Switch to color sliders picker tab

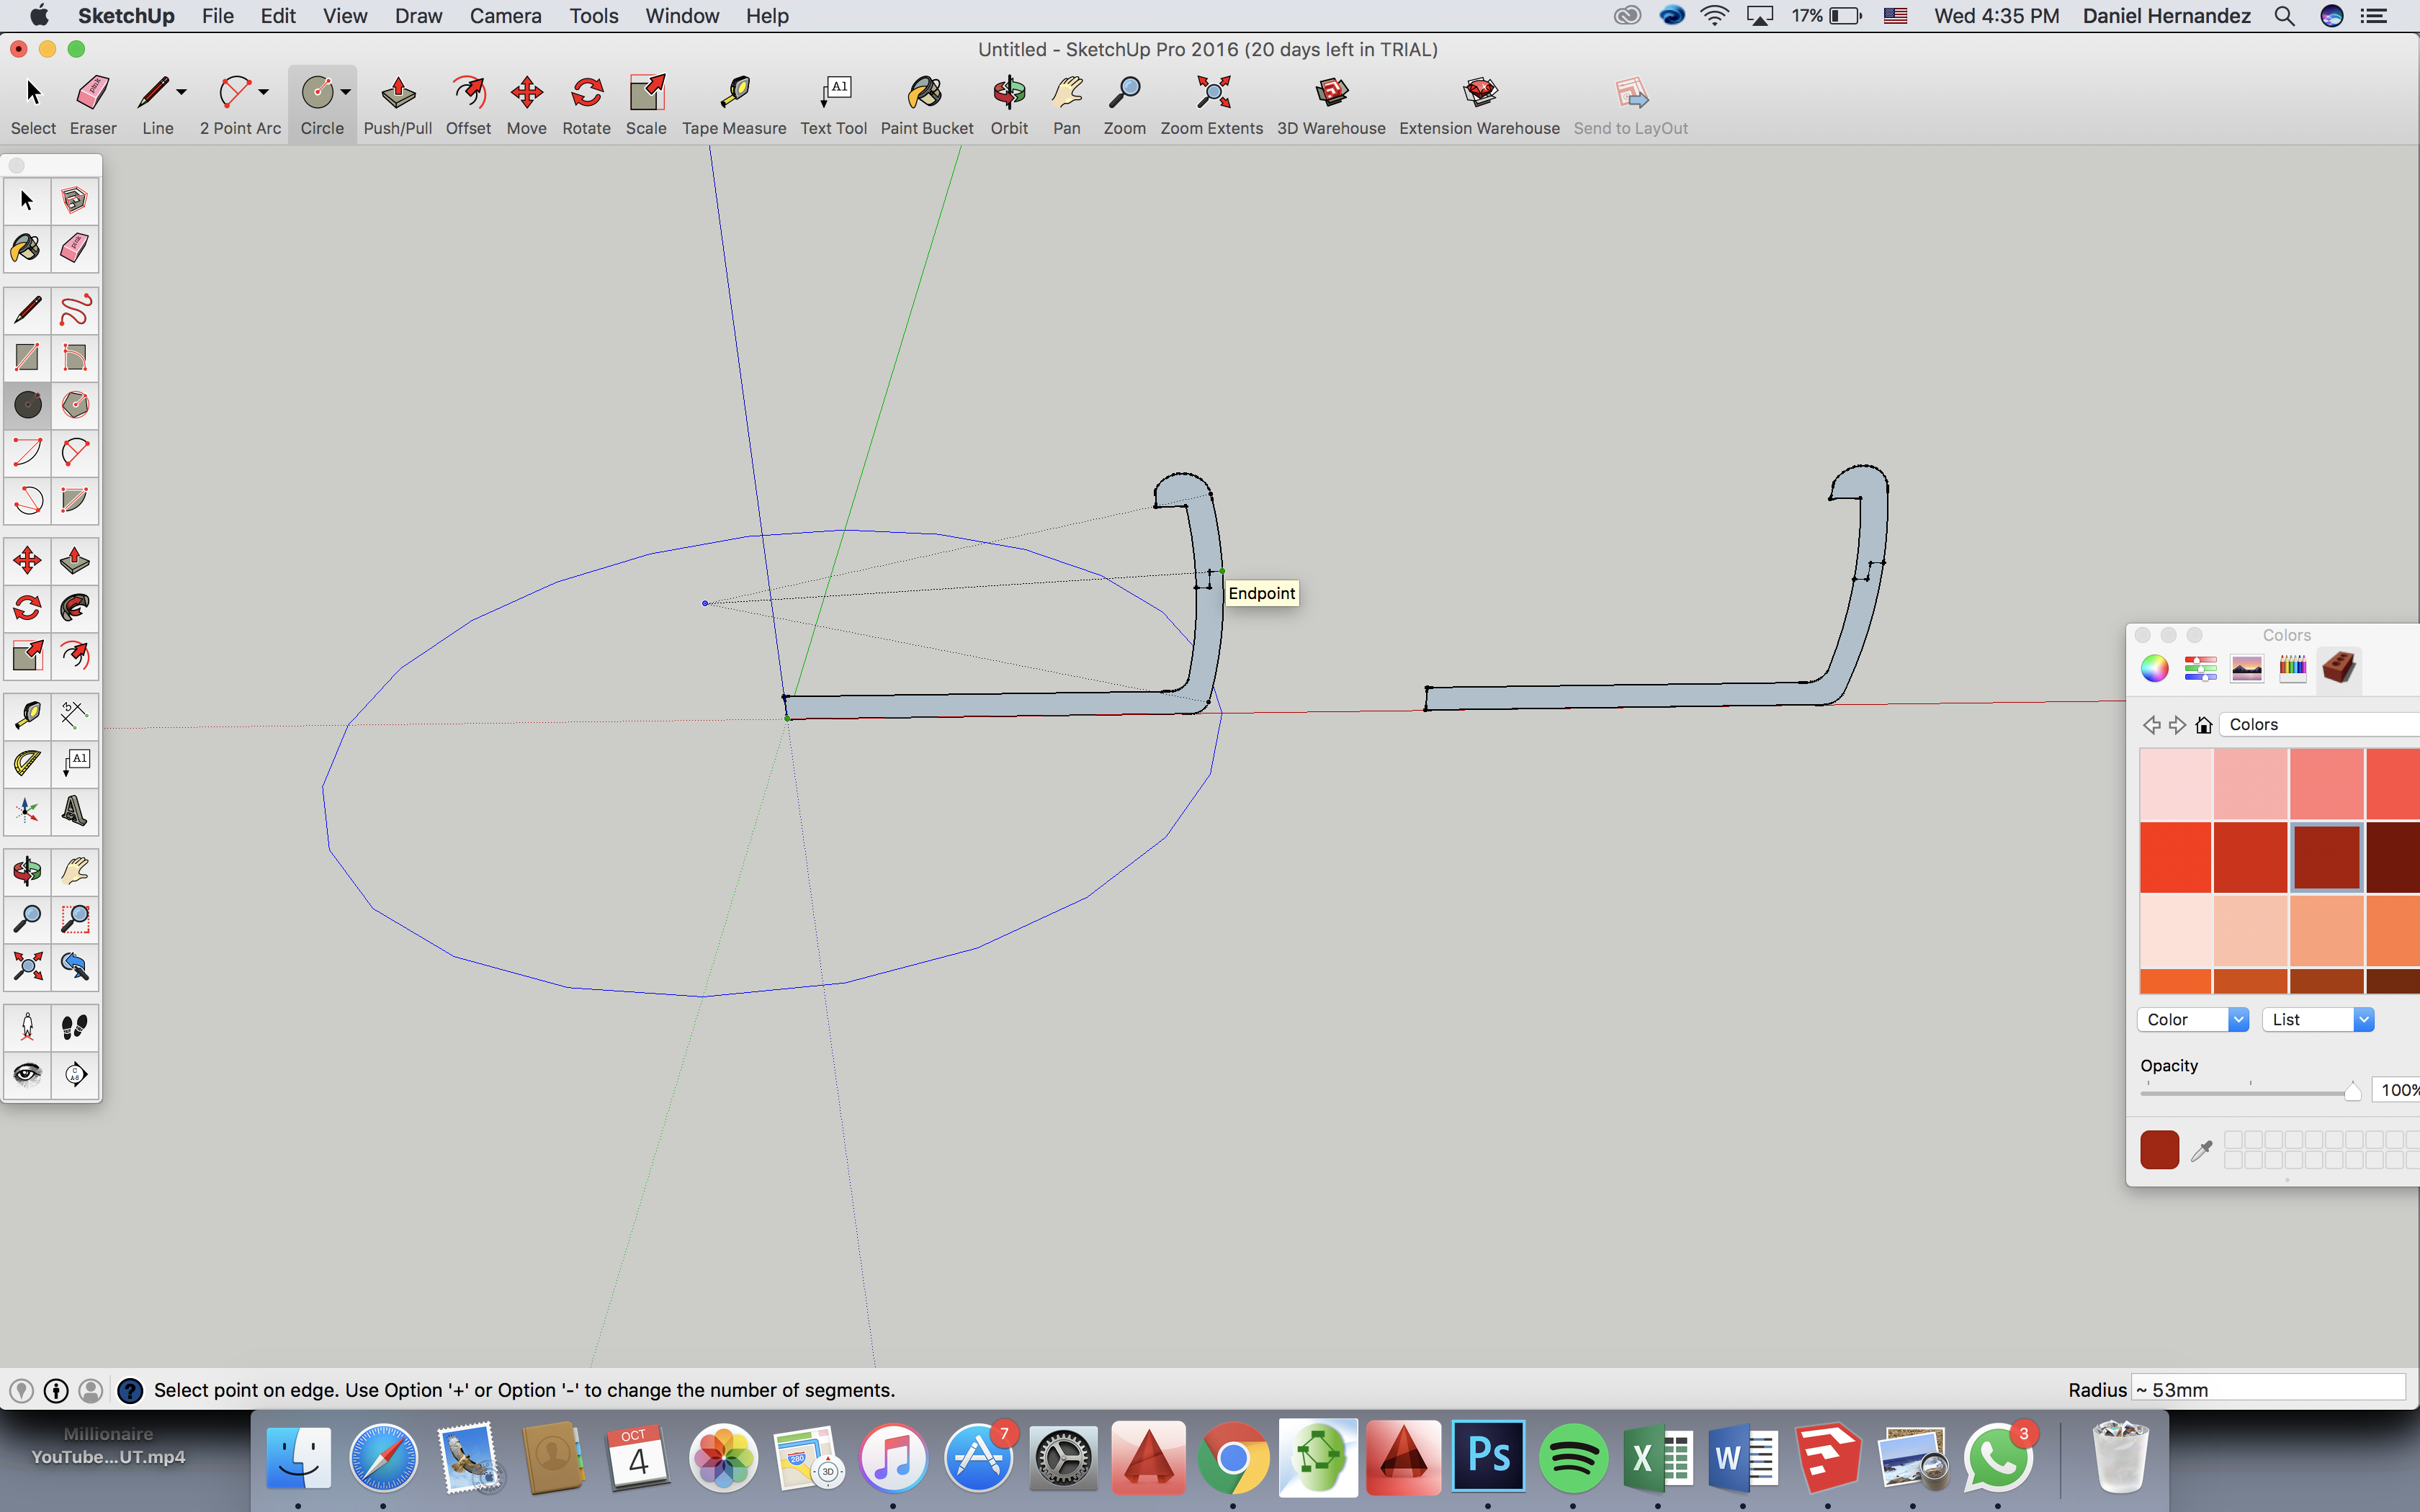pyautogui.click(x=2201, y=668)
